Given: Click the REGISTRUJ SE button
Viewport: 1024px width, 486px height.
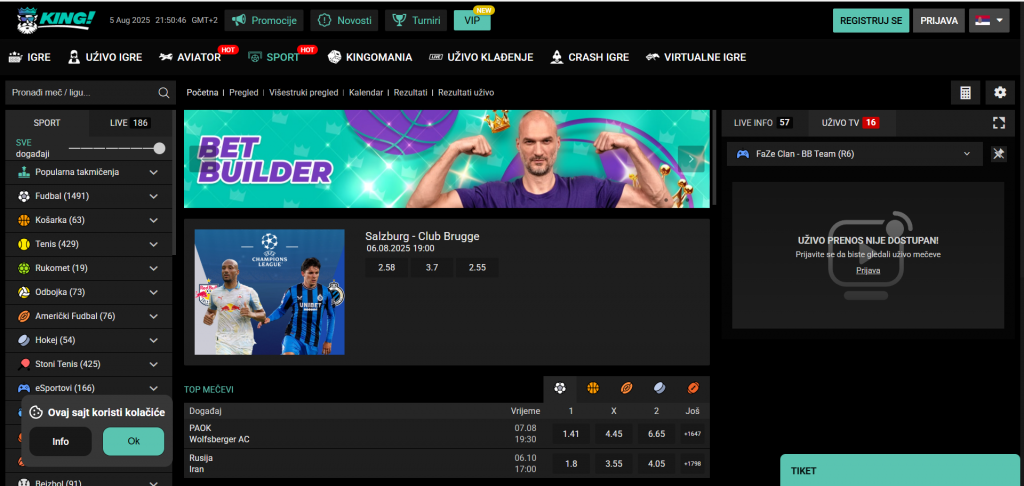Looking at the screenshot, I should 871,20.
